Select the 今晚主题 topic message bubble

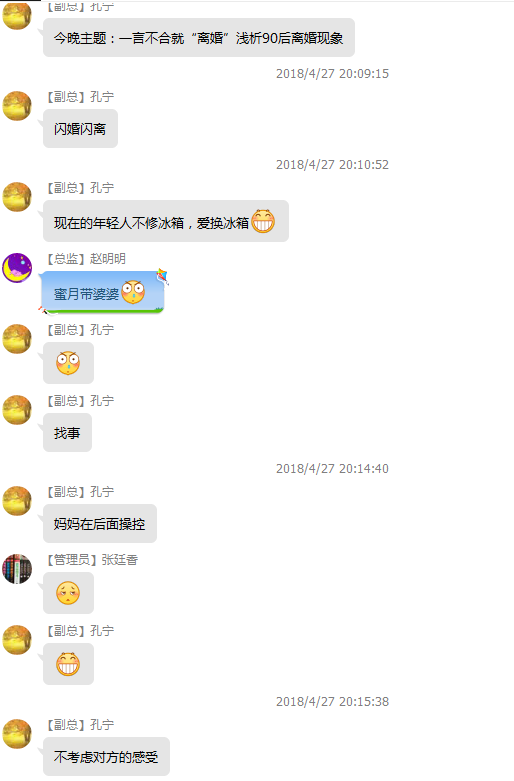(199, 38)
